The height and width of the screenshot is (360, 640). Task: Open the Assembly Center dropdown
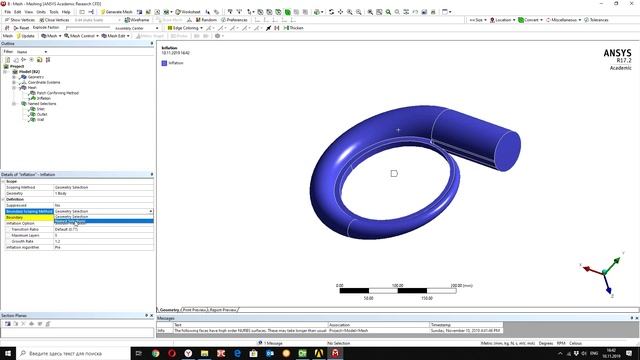[x=136, y=28]
